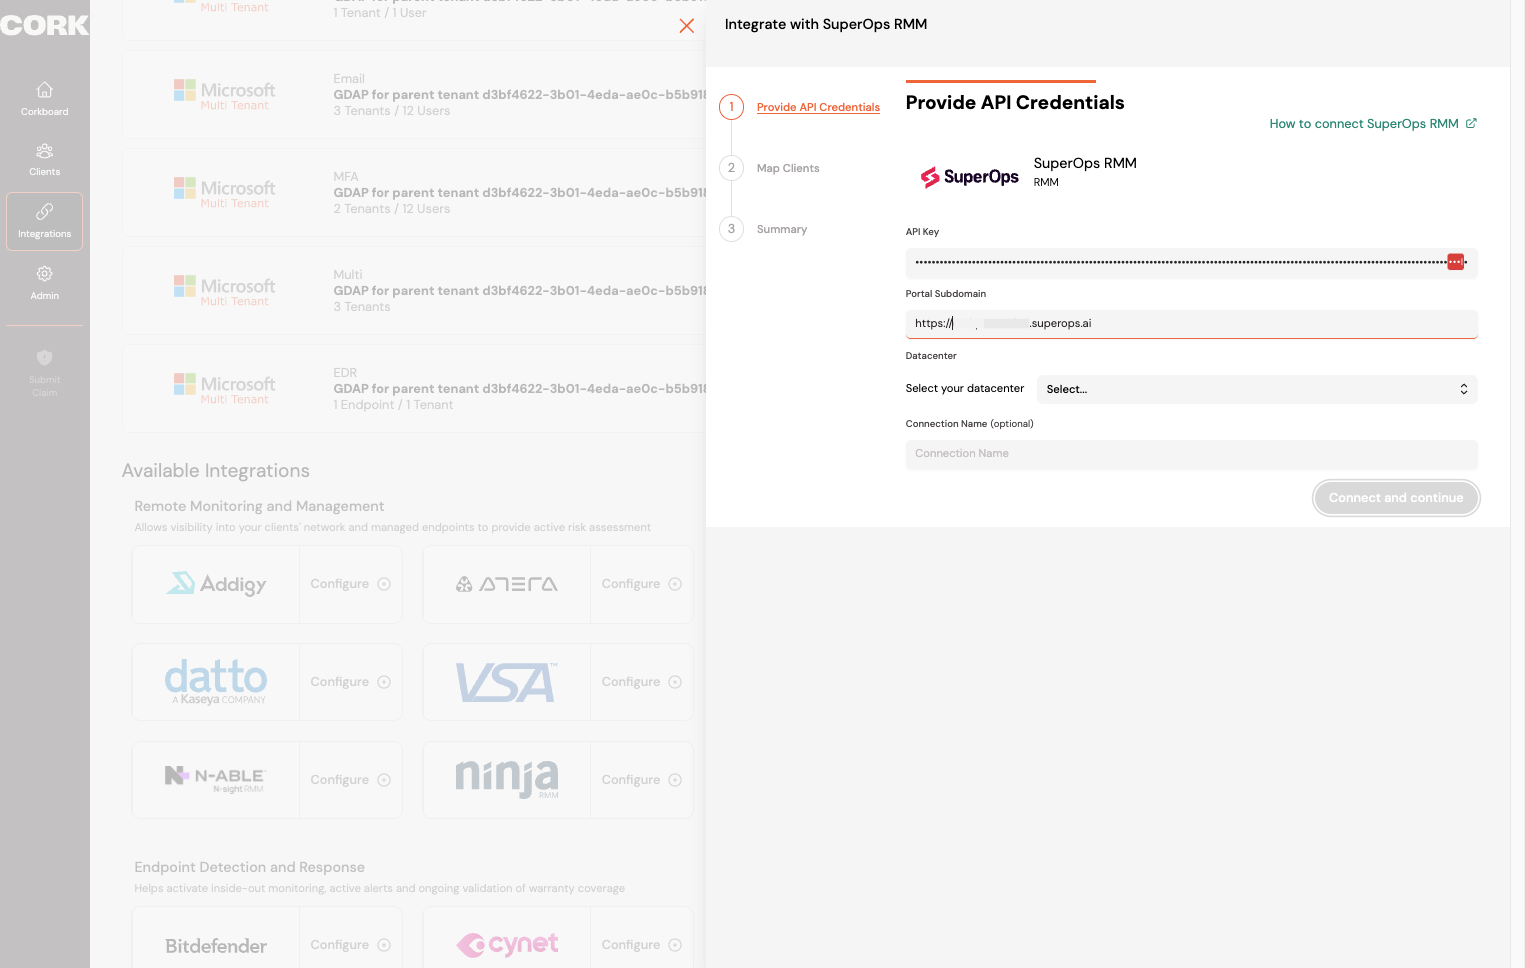Click the Microsoft logo in the MFA row
1525x968 pixels.
(x=224, y=193)
